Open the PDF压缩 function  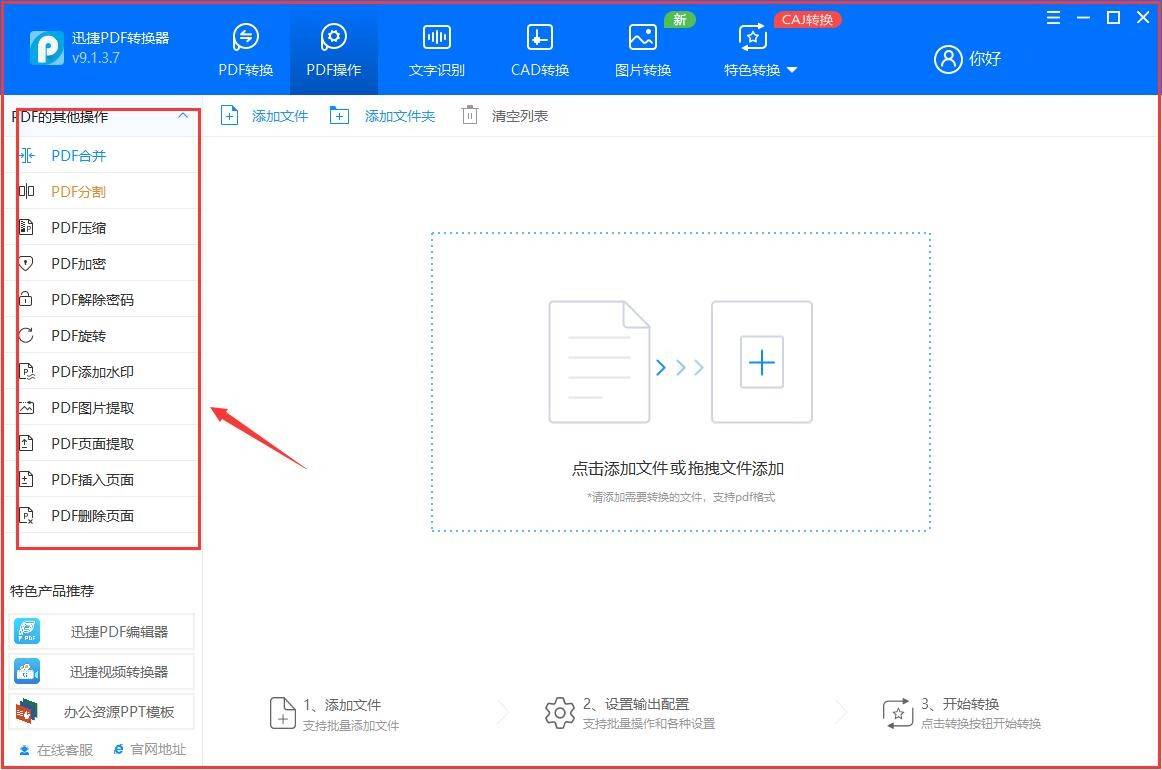[x=80, y=227]
